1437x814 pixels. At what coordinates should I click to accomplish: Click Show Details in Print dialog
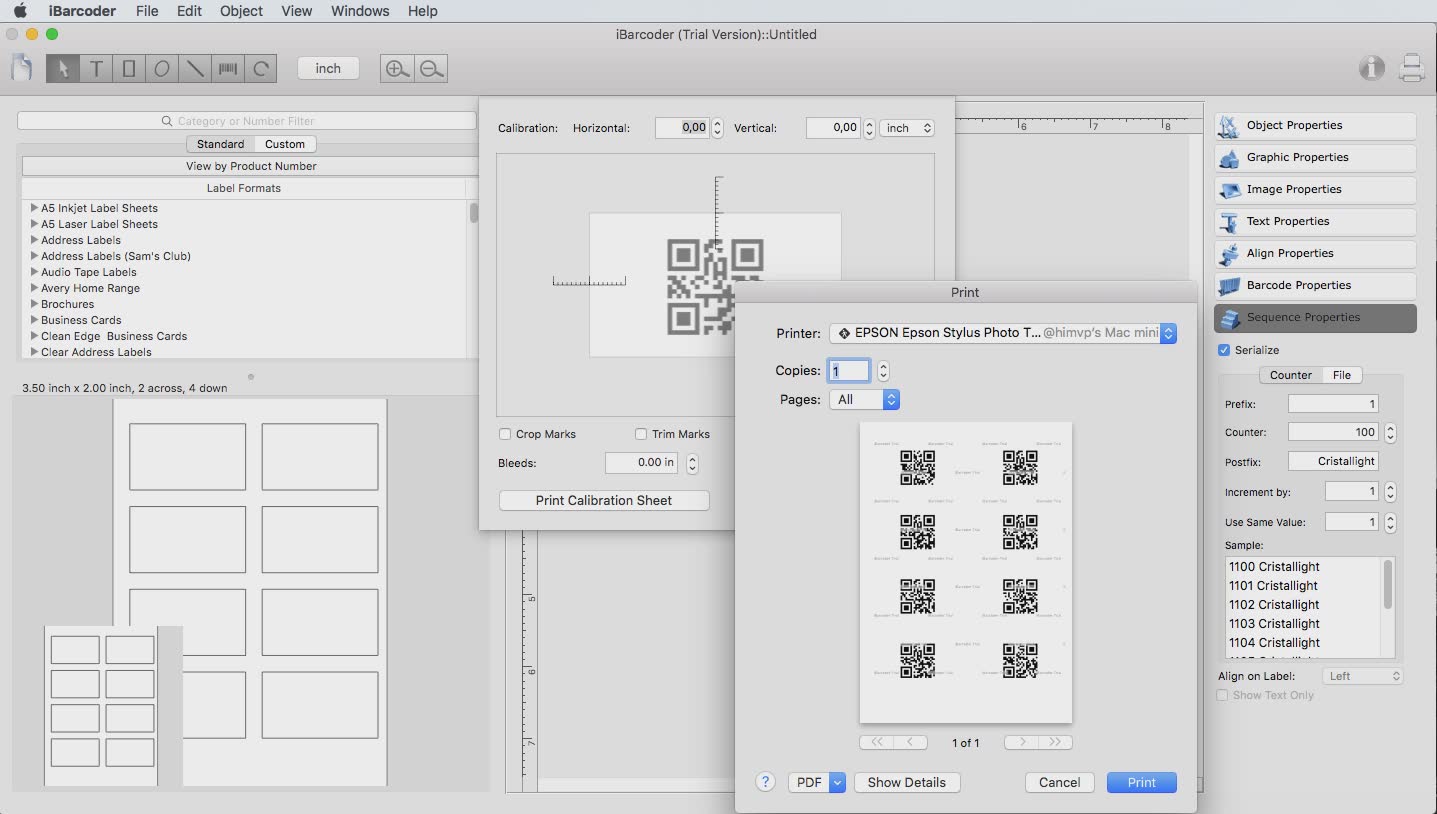(906, 782)
